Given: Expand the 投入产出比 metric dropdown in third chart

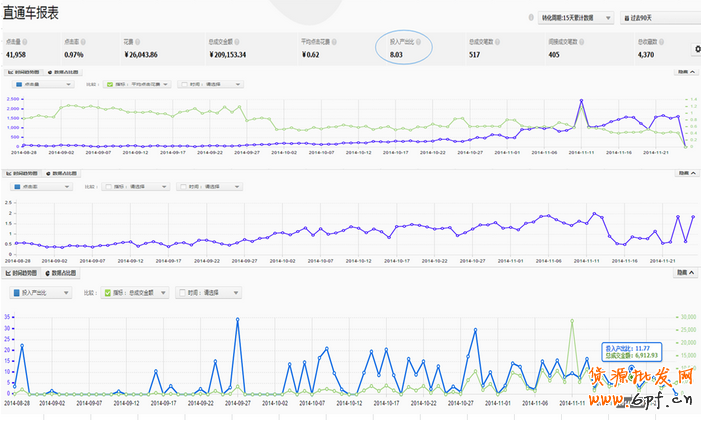Looking at the screenshot, I should [42, 293].
